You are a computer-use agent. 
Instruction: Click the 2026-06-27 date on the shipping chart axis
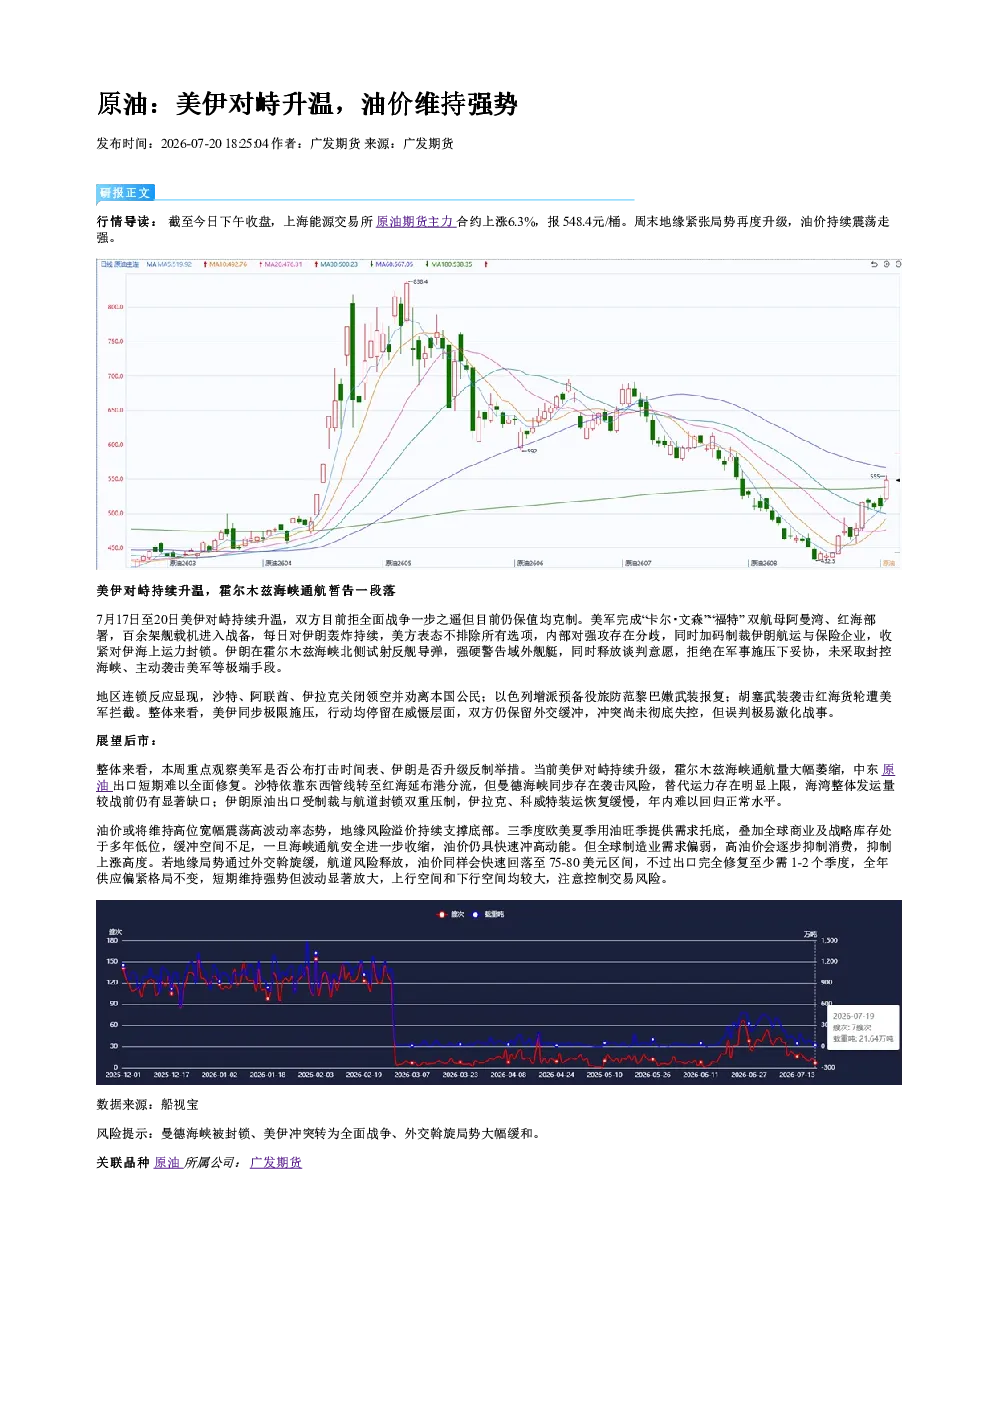[x=749, y=1075]
